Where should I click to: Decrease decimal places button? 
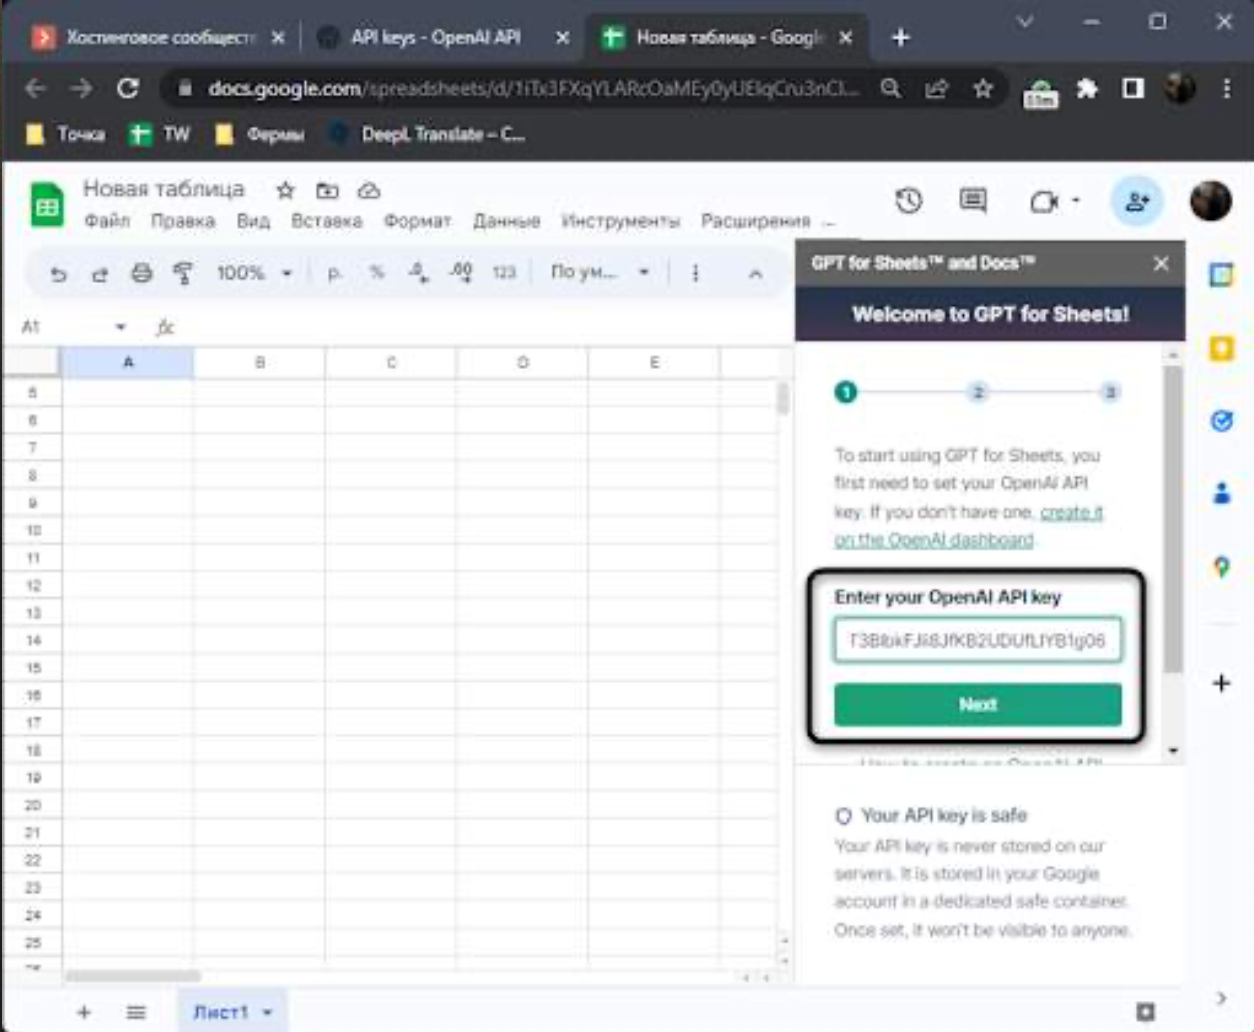click(419, 272)
